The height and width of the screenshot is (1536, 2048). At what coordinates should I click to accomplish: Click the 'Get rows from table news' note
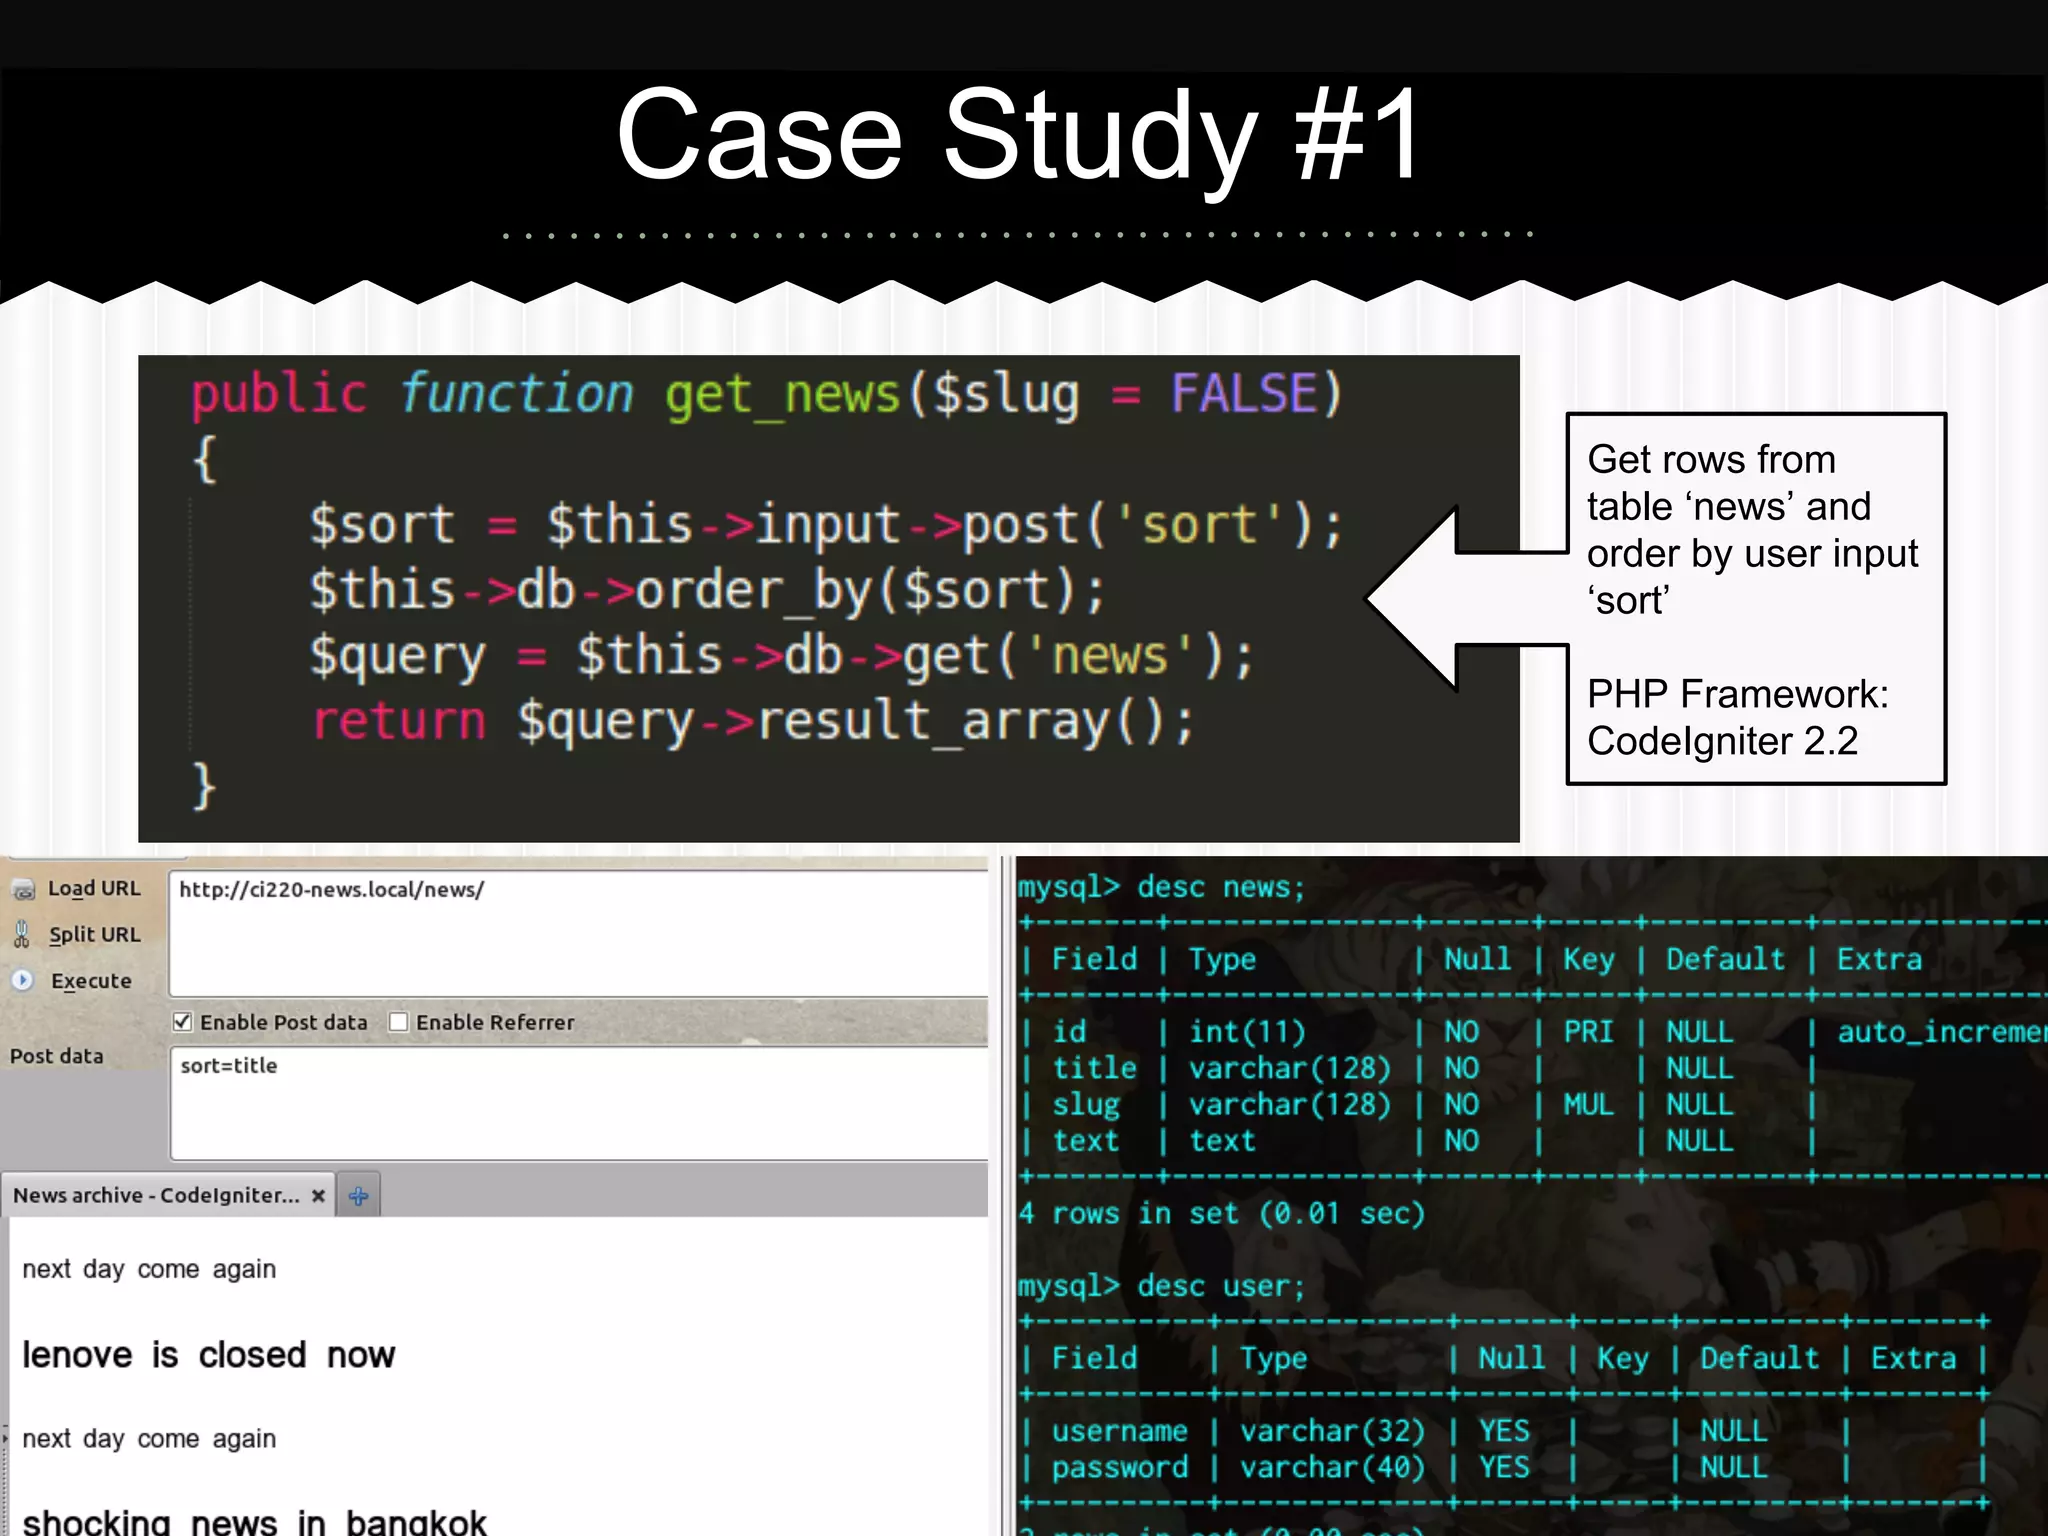1752,530
